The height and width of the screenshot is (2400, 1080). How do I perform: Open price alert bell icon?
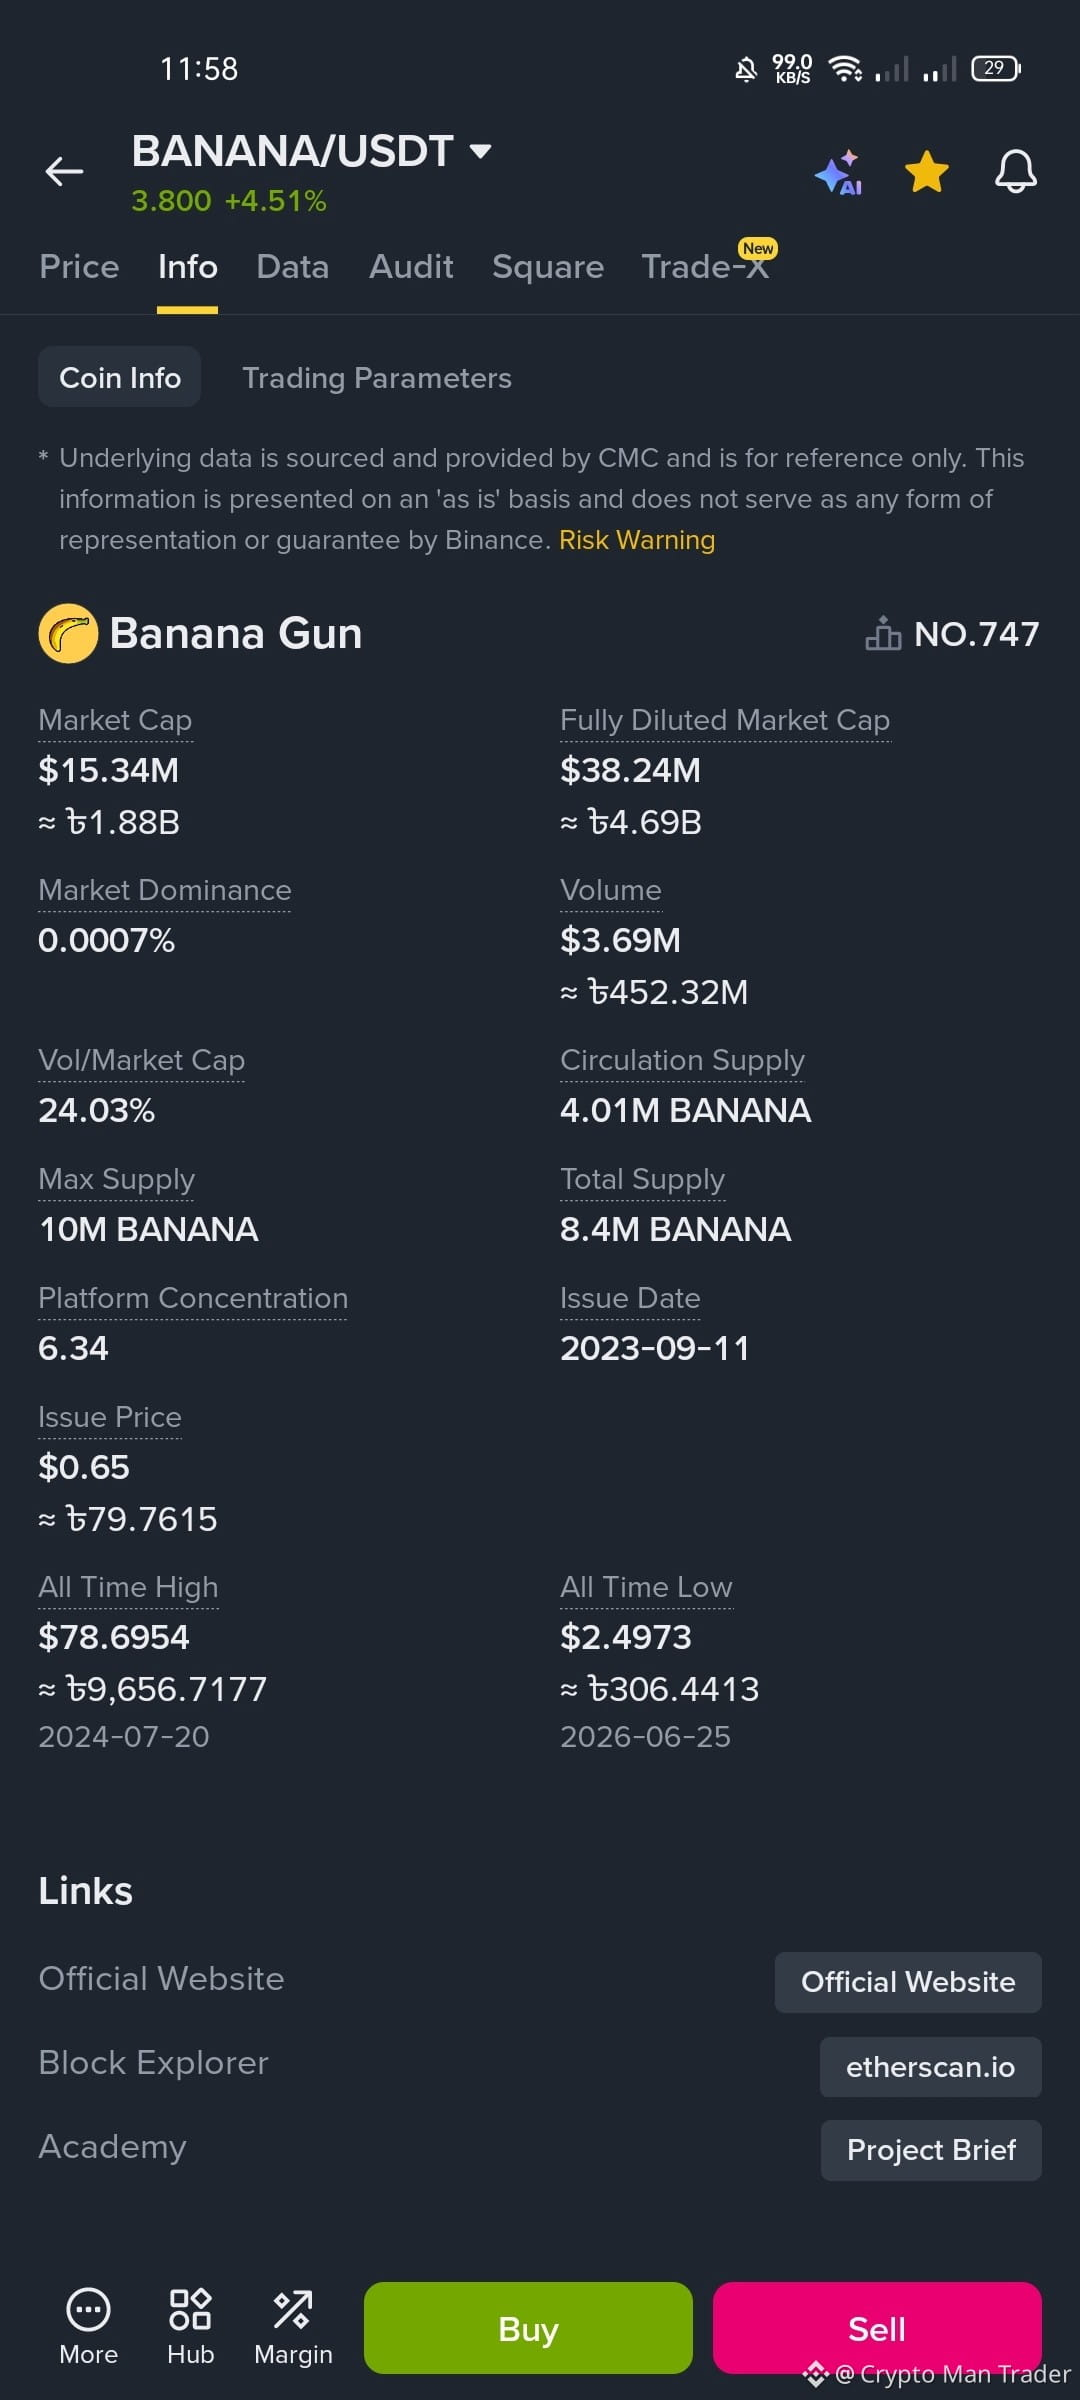pos(1015,171)
